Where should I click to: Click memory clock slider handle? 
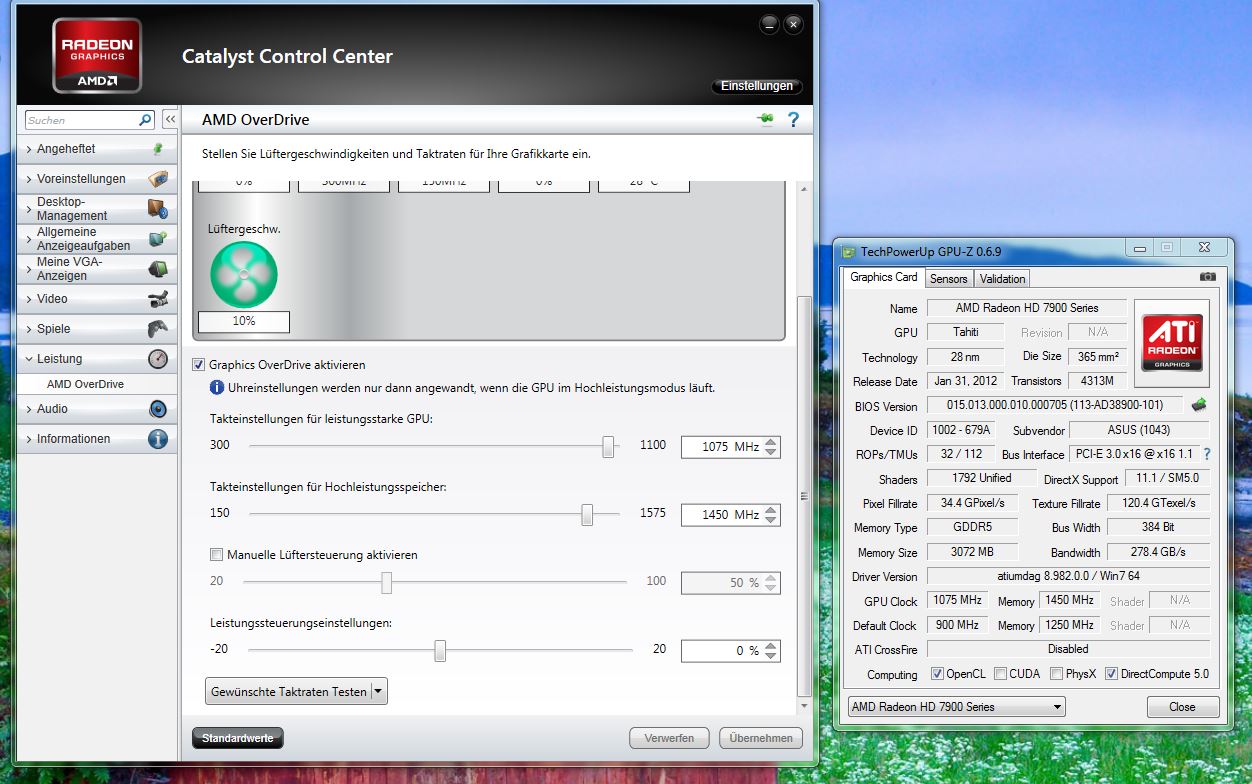pos(587,514)
